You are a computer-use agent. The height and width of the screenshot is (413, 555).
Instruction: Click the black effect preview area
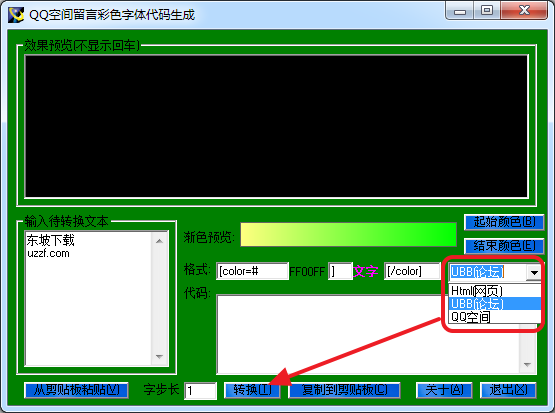pyautogui.click(x=276, y=126)
